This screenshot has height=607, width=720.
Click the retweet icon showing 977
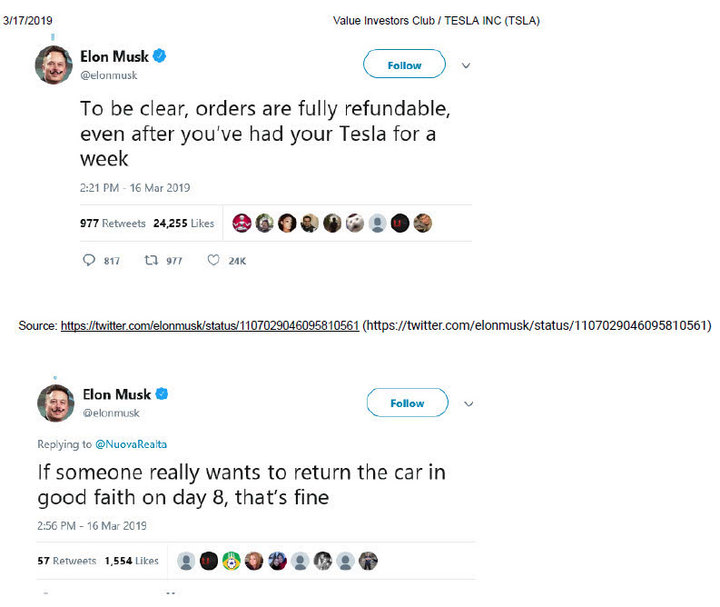coord(153,260)
